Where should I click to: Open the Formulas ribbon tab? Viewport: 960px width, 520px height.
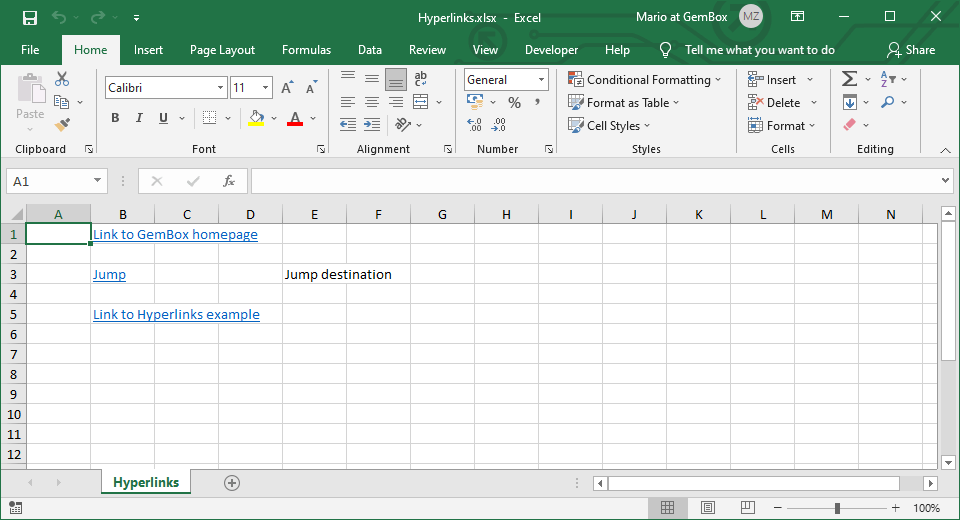(x=306, y=50)
